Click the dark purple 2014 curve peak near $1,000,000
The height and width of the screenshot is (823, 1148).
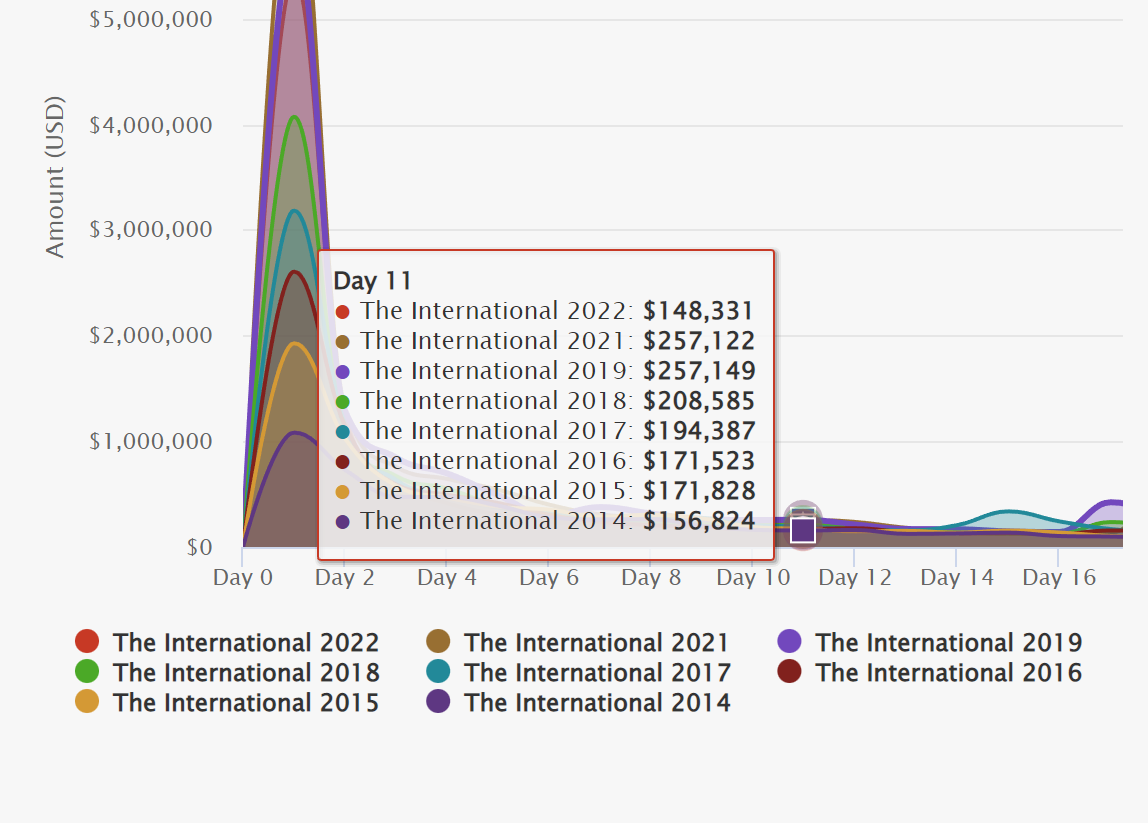coord(294,433)
